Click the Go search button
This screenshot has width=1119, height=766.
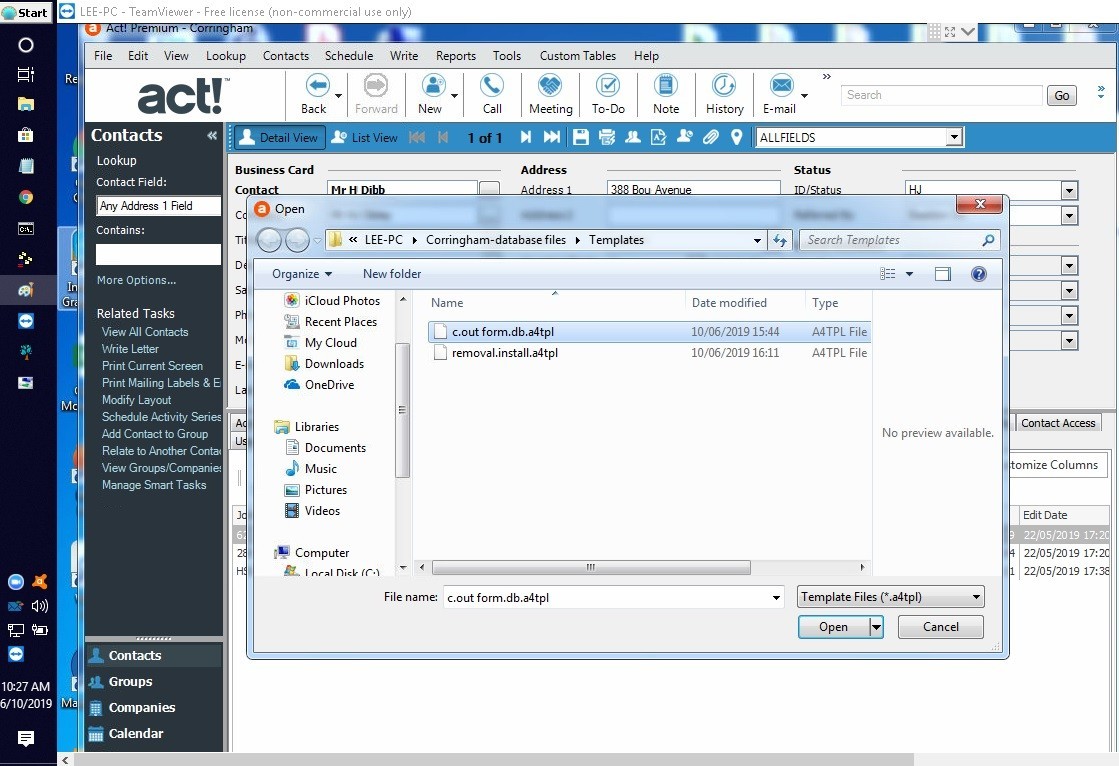point(1062,96)
